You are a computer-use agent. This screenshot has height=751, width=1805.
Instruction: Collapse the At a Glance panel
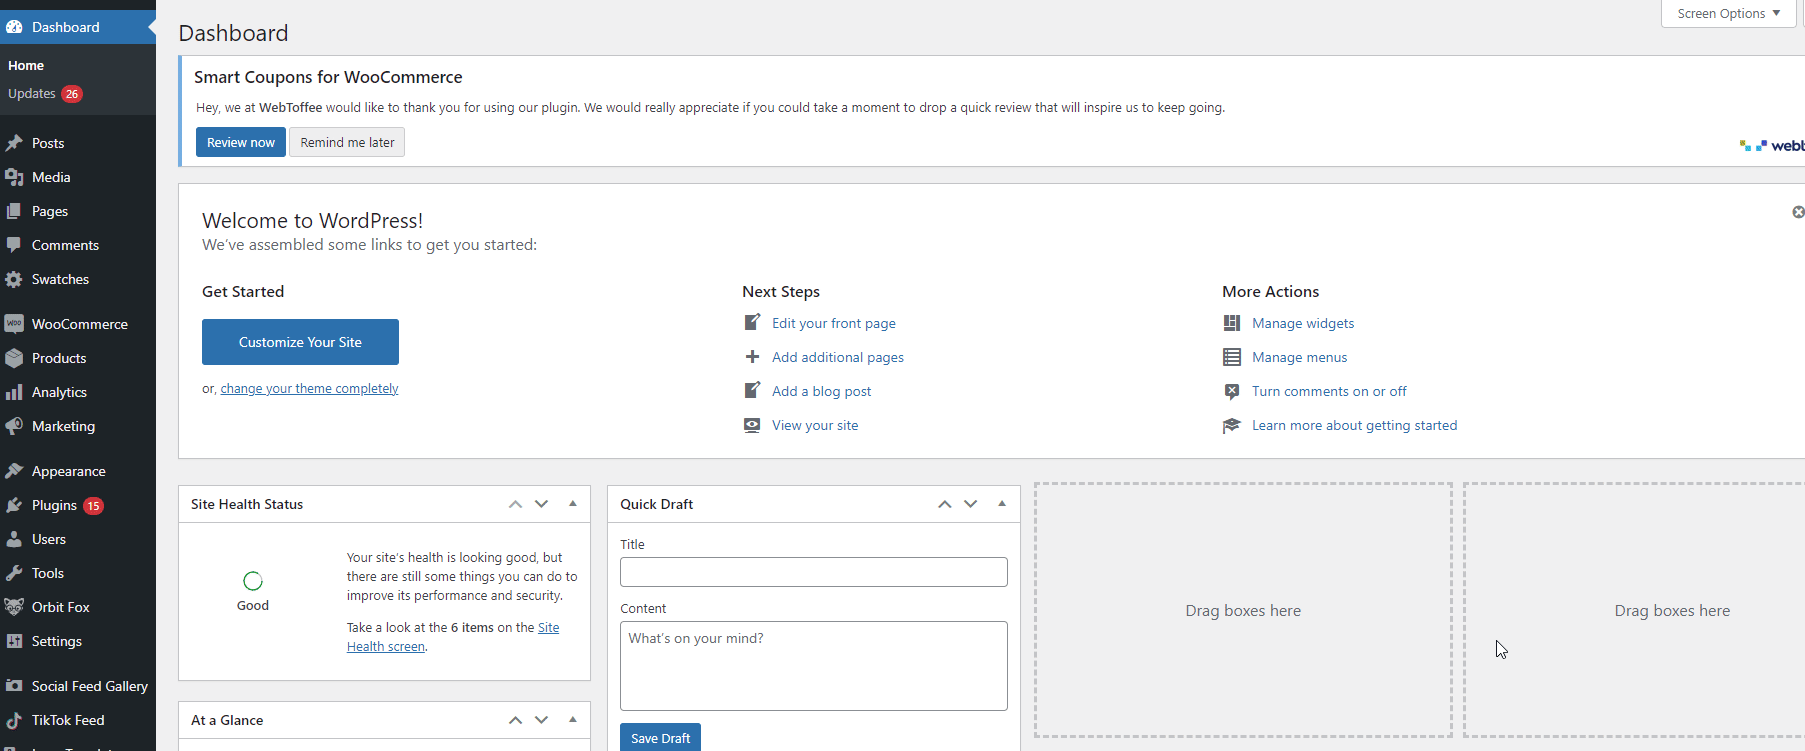coord(573,720)
